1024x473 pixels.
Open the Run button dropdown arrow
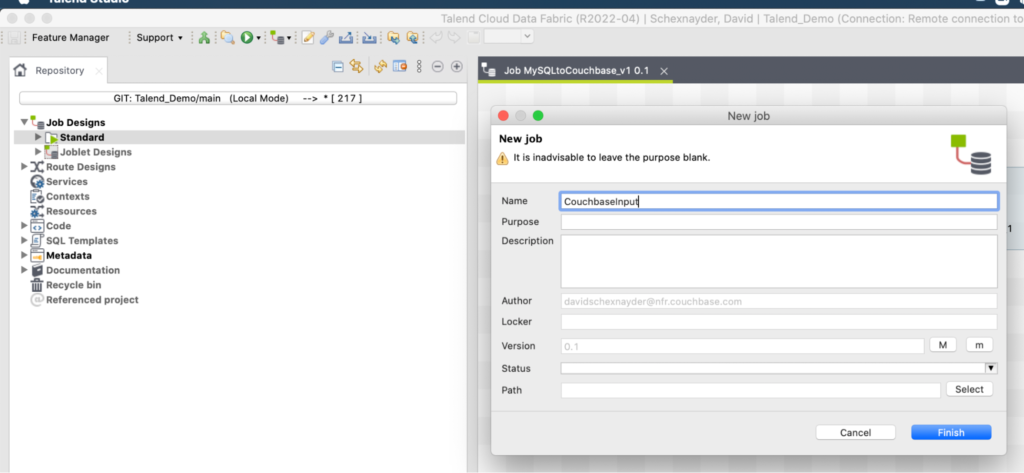click(x=259, y=38)
